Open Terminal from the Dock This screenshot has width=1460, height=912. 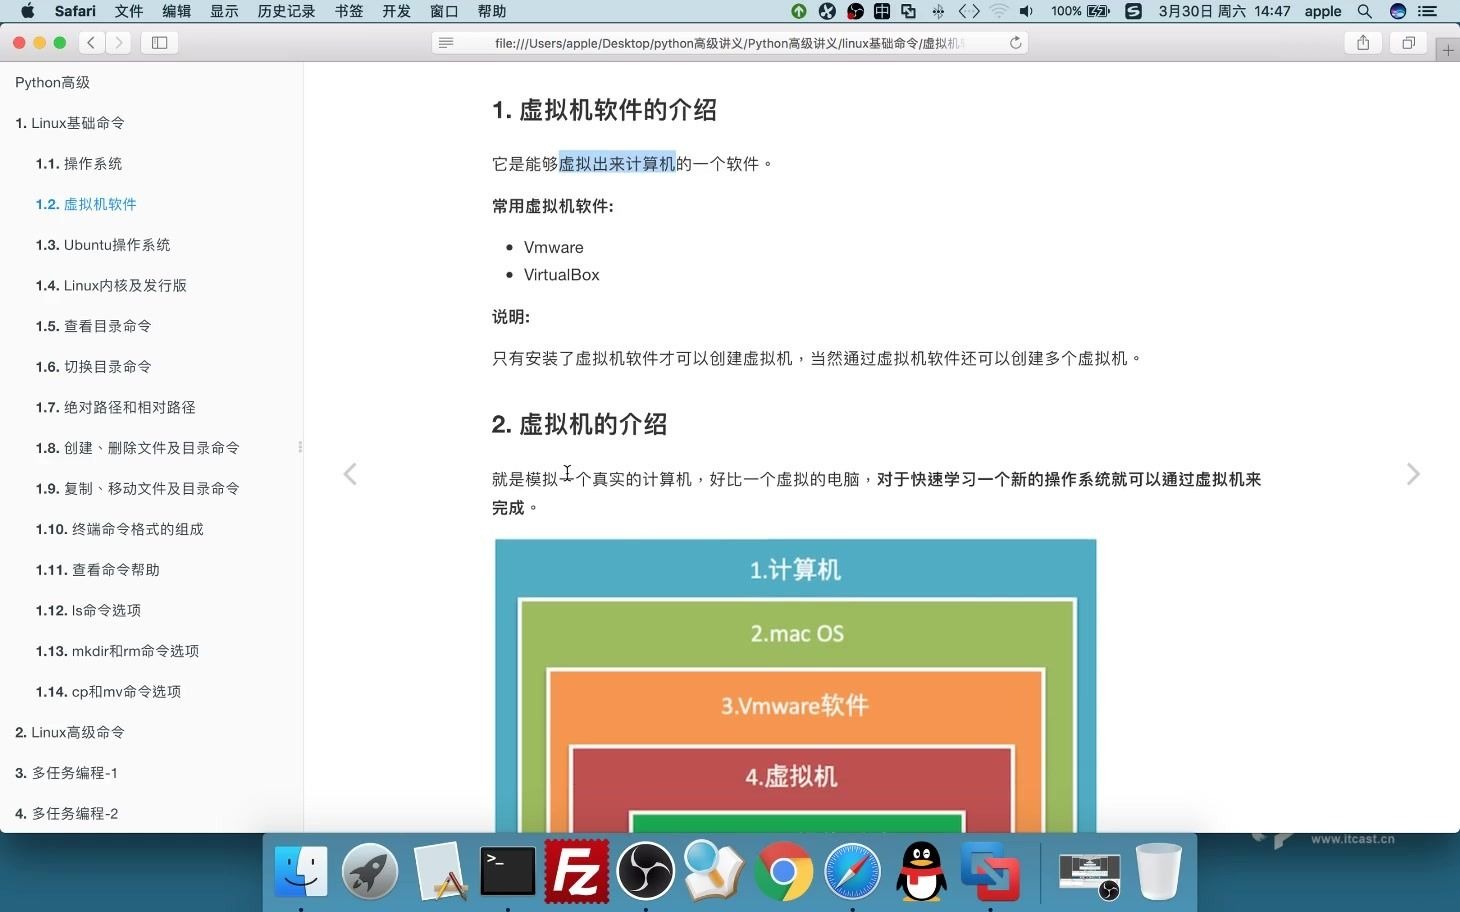coord(507,872)
